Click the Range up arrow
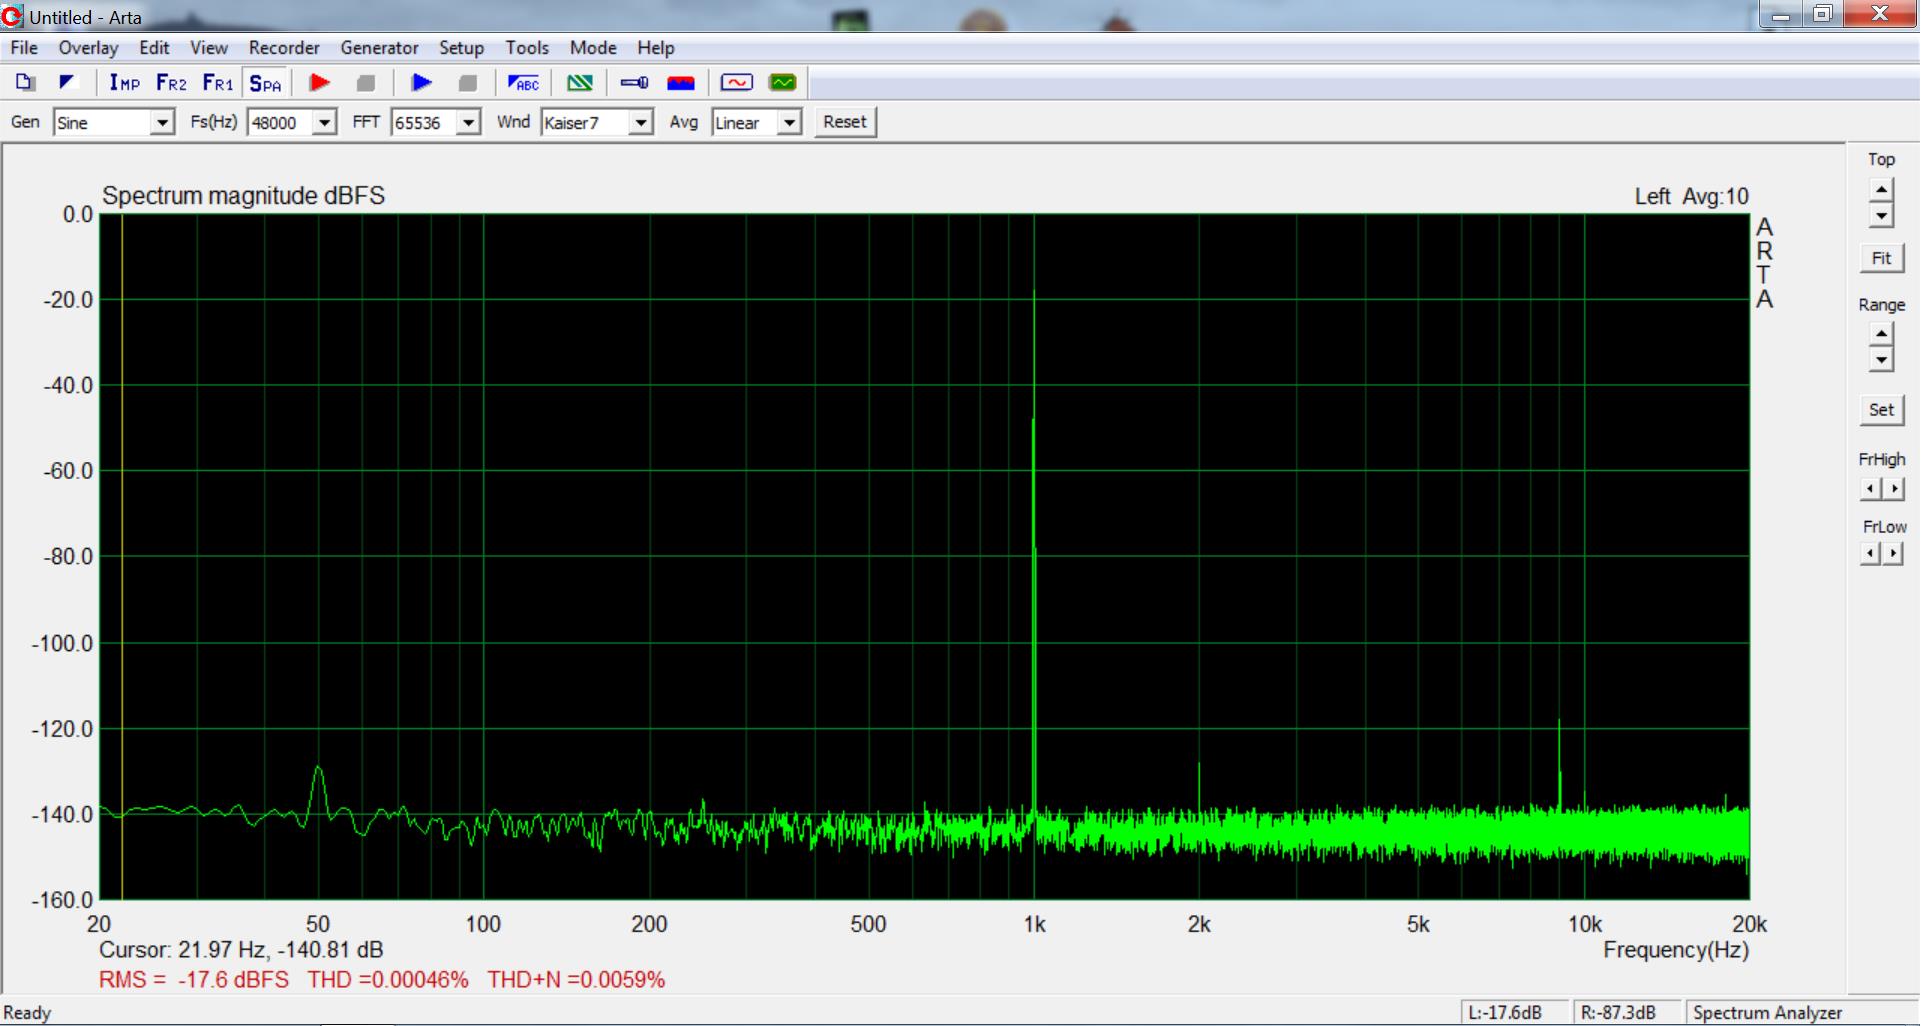The image size is (1923, 1026). pos(1882,334)
